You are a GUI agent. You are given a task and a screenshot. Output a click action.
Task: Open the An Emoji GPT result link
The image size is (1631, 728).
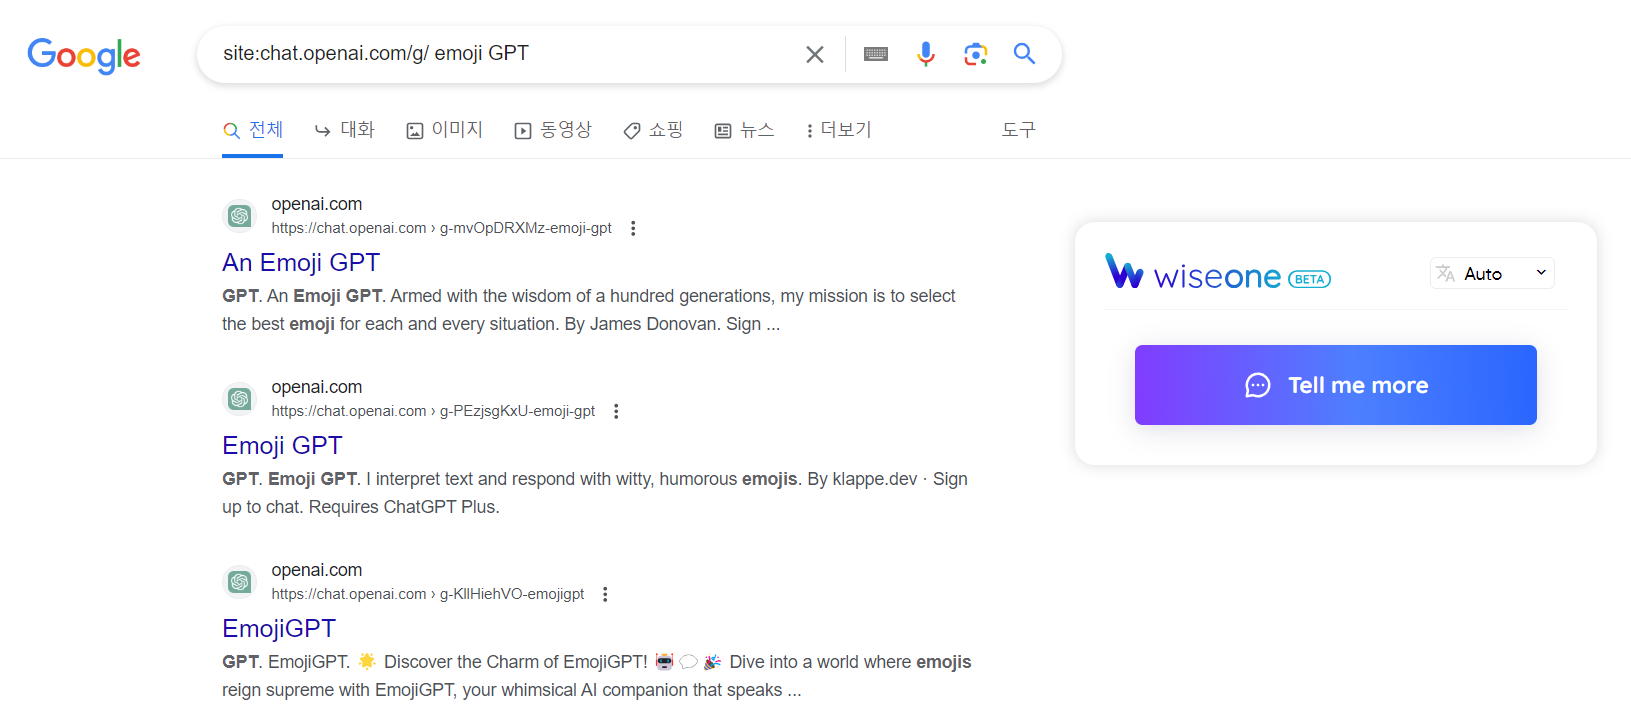301,262
